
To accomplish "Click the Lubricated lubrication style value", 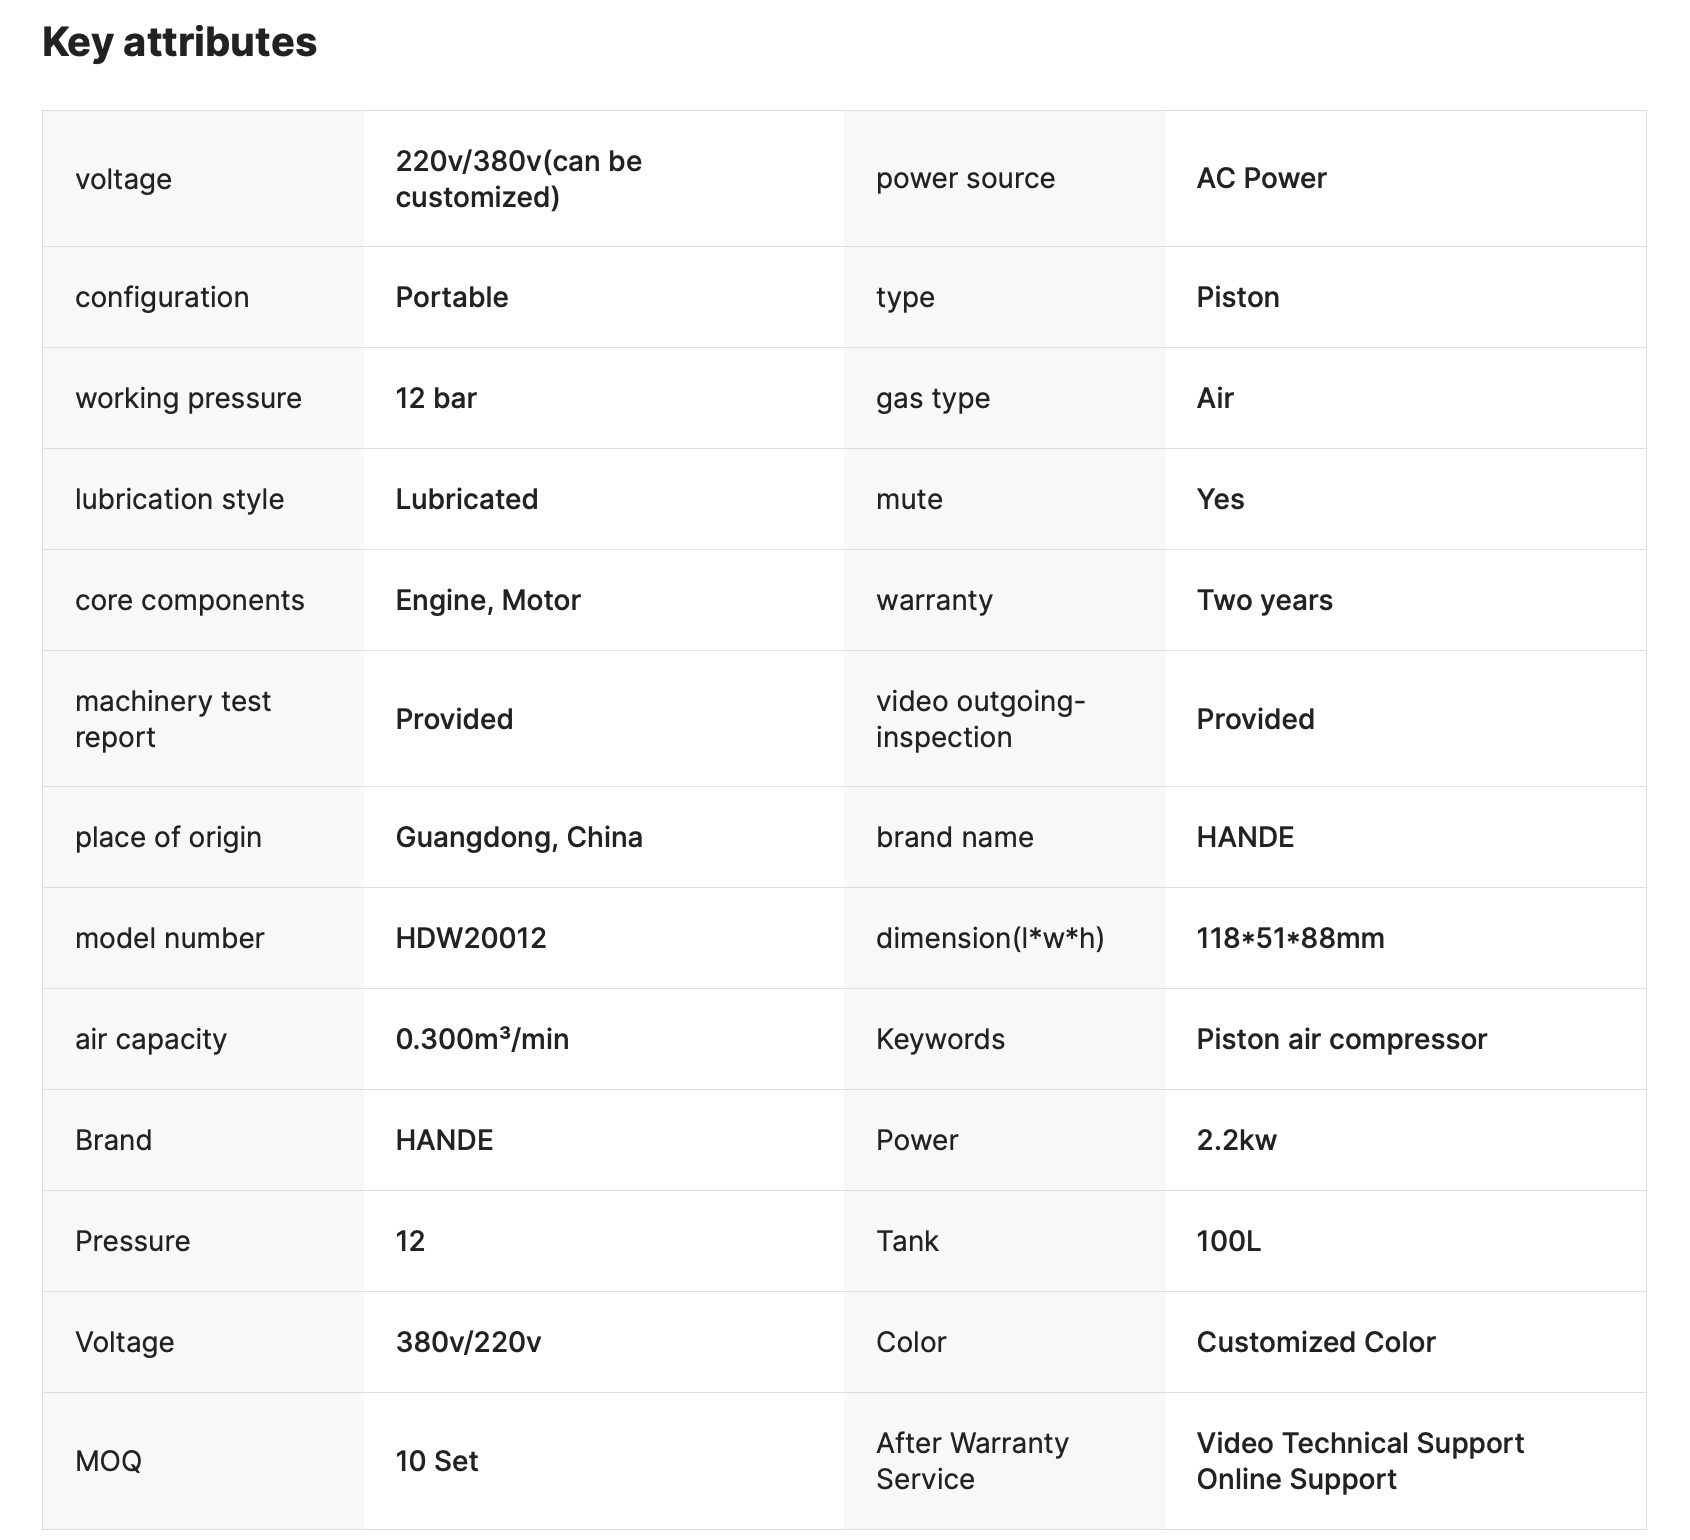I will (x=466, y=499).
